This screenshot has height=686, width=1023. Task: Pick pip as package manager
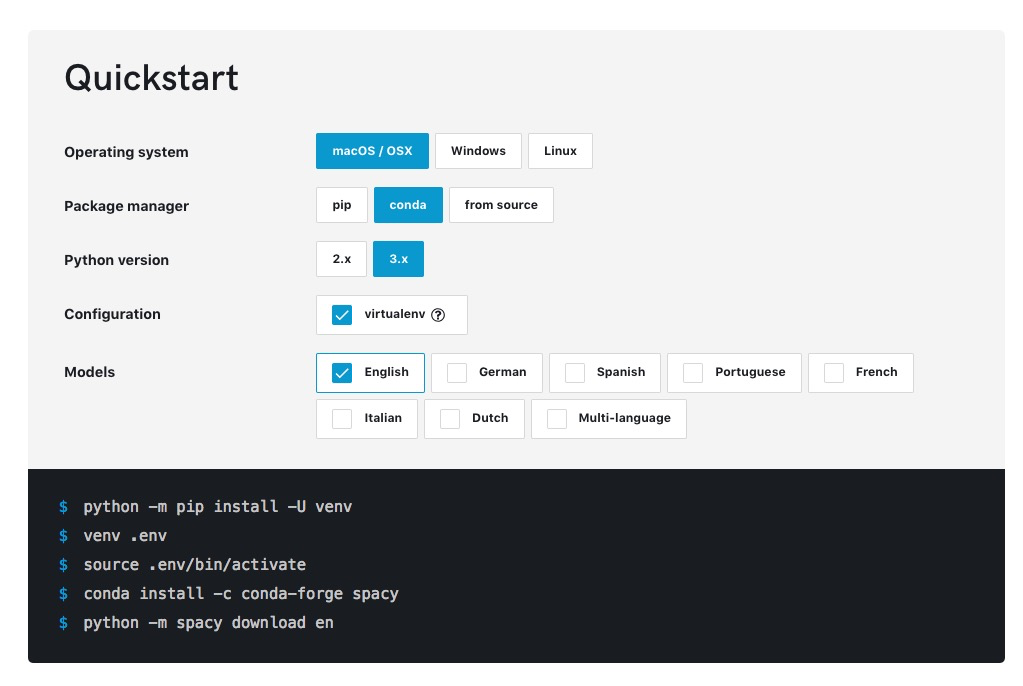tap(342, 205)
